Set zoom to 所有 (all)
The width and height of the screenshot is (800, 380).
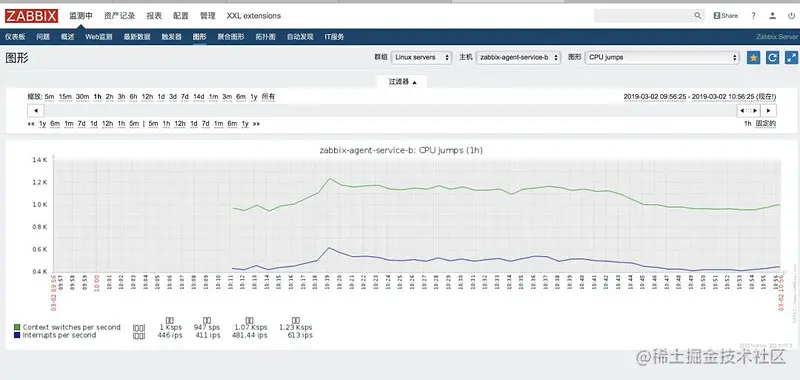(268, 96)
